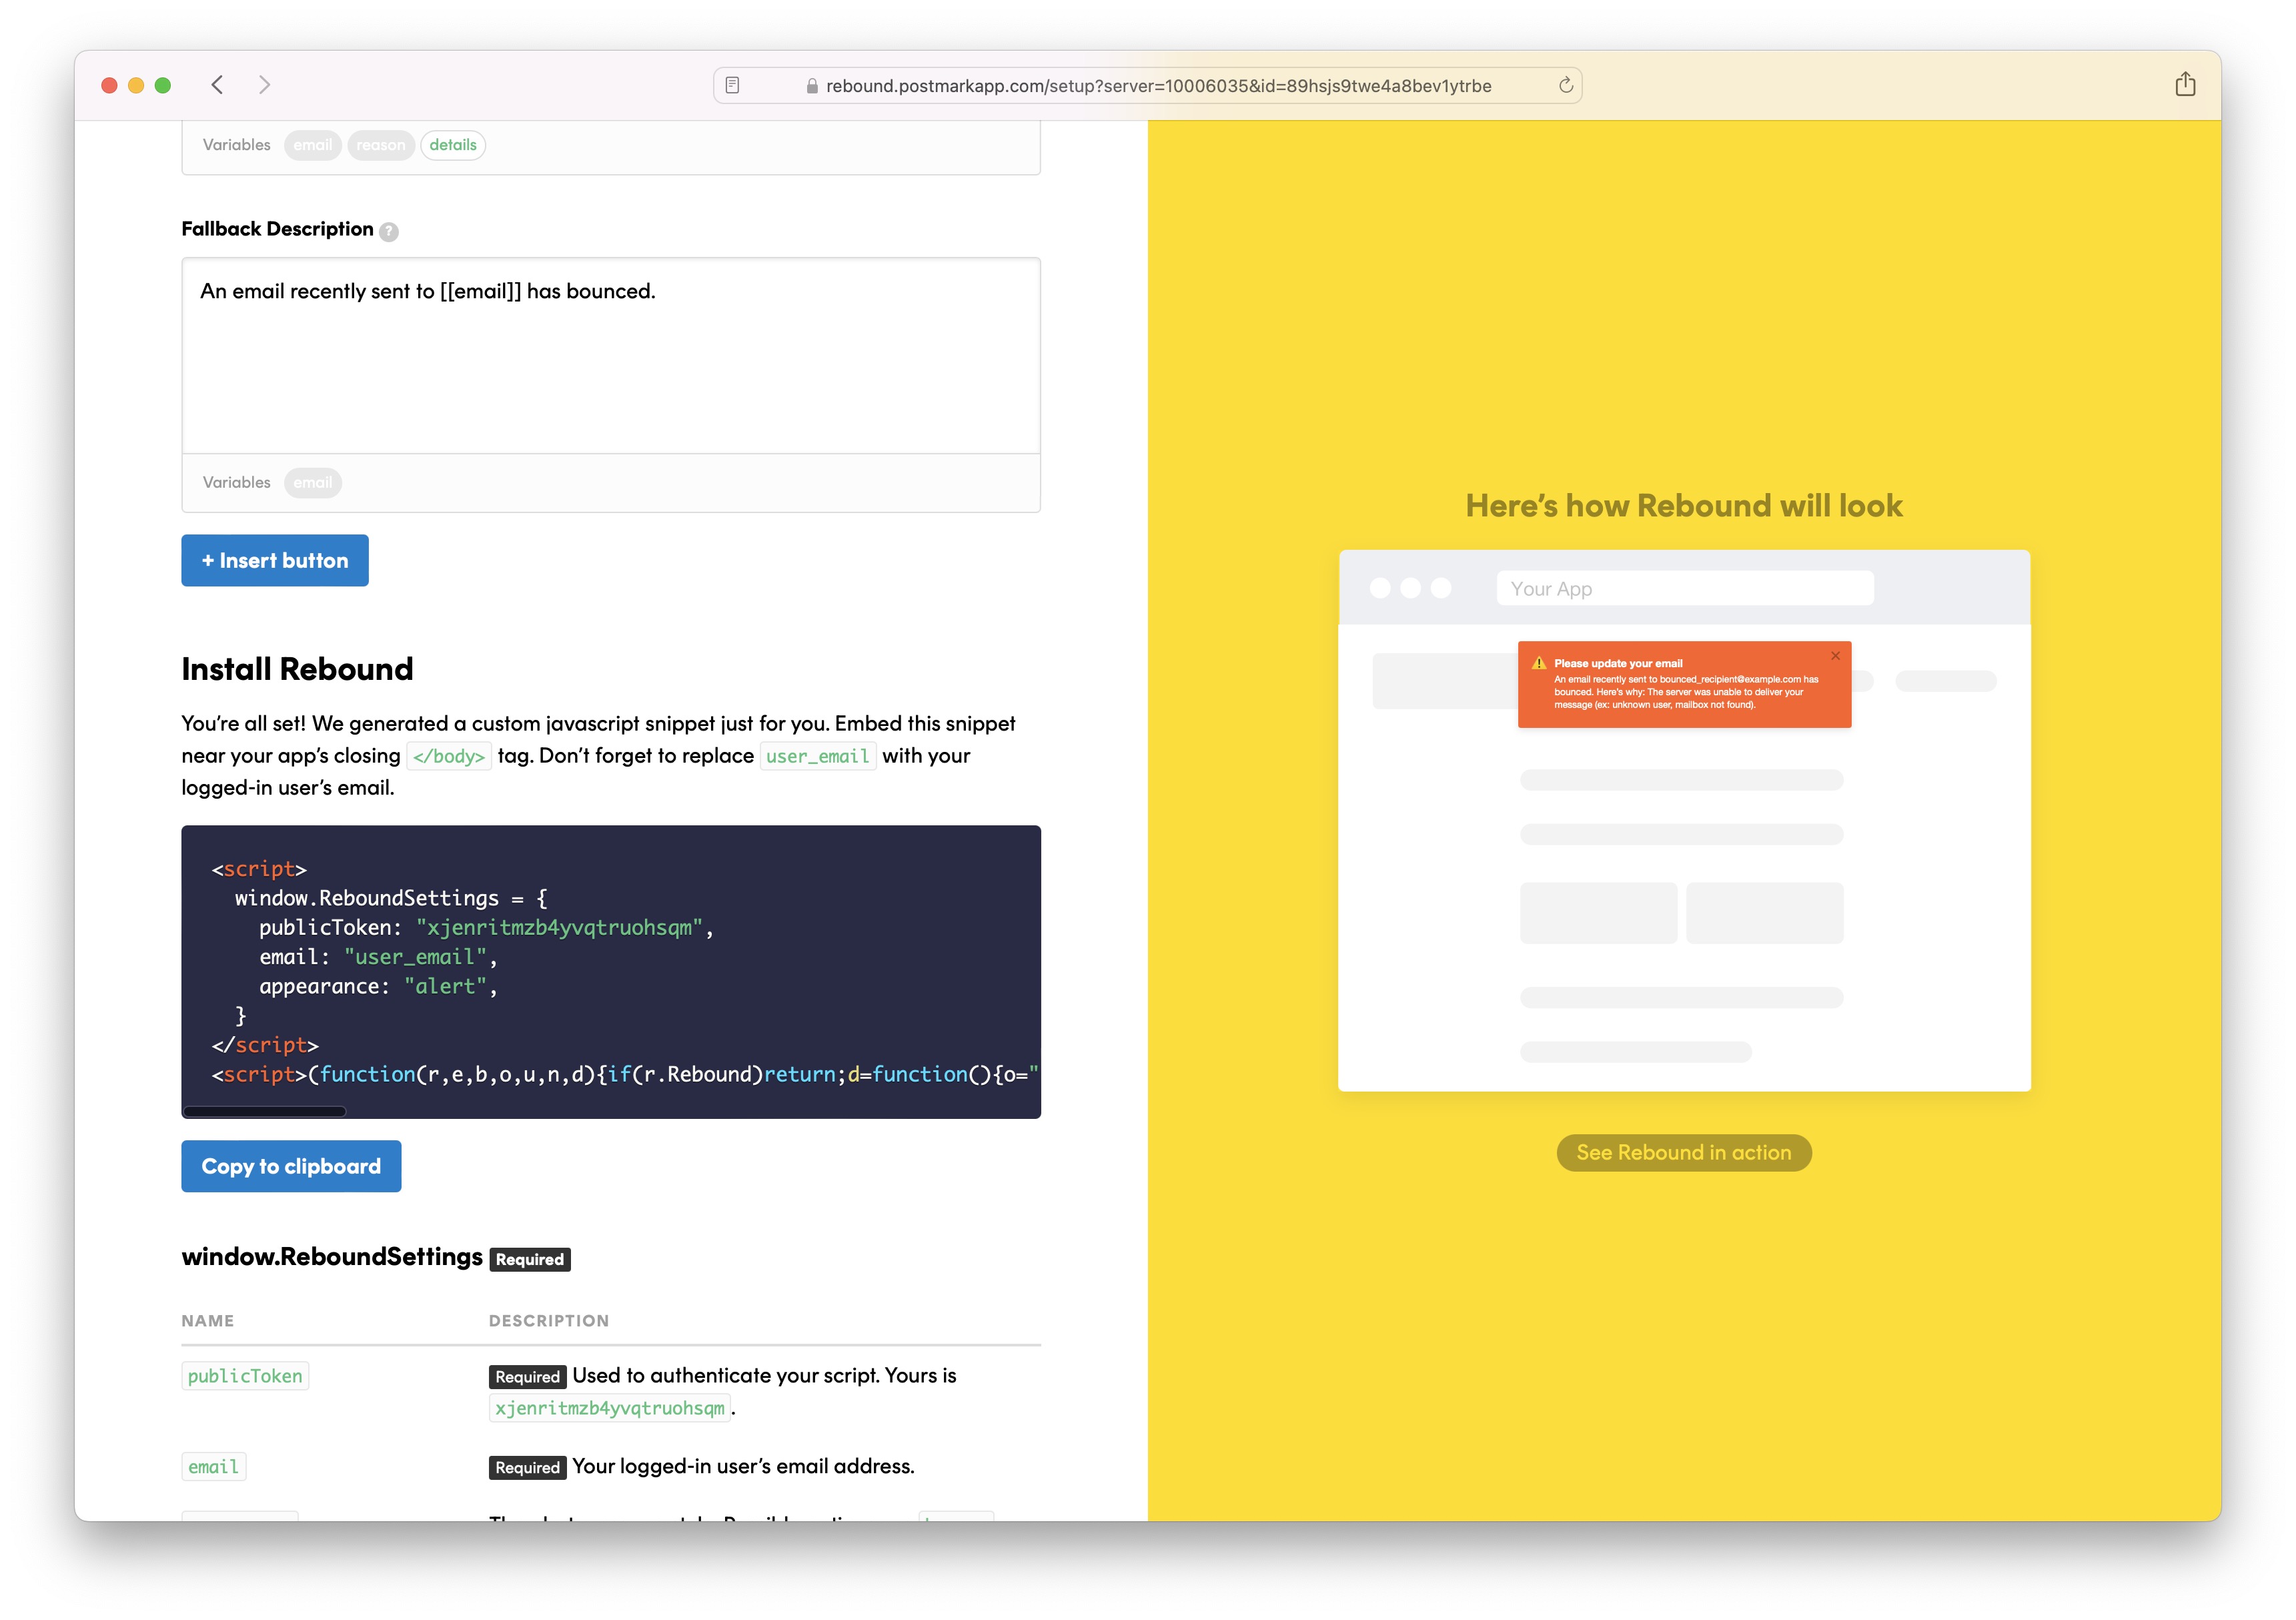
Task: Click the 'email' name in the settings table
Action: (x=214, y=1467)
